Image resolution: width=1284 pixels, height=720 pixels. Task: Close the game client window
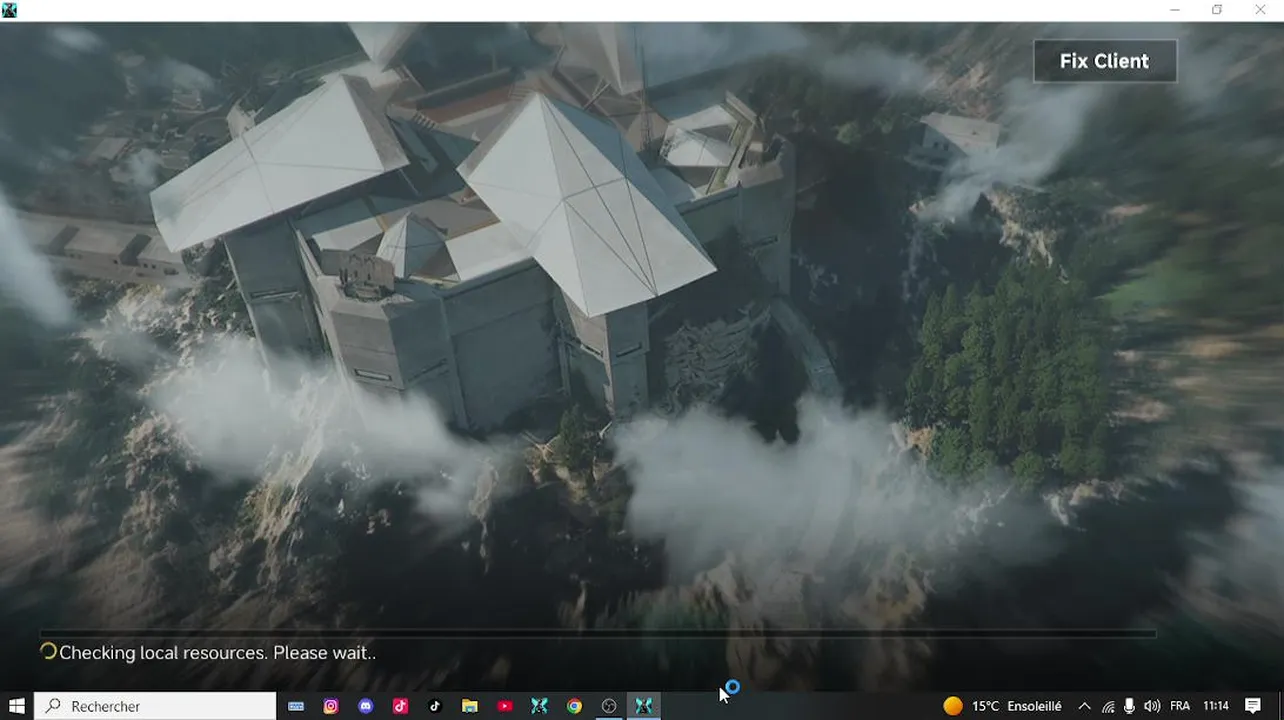pos(1260,10)
